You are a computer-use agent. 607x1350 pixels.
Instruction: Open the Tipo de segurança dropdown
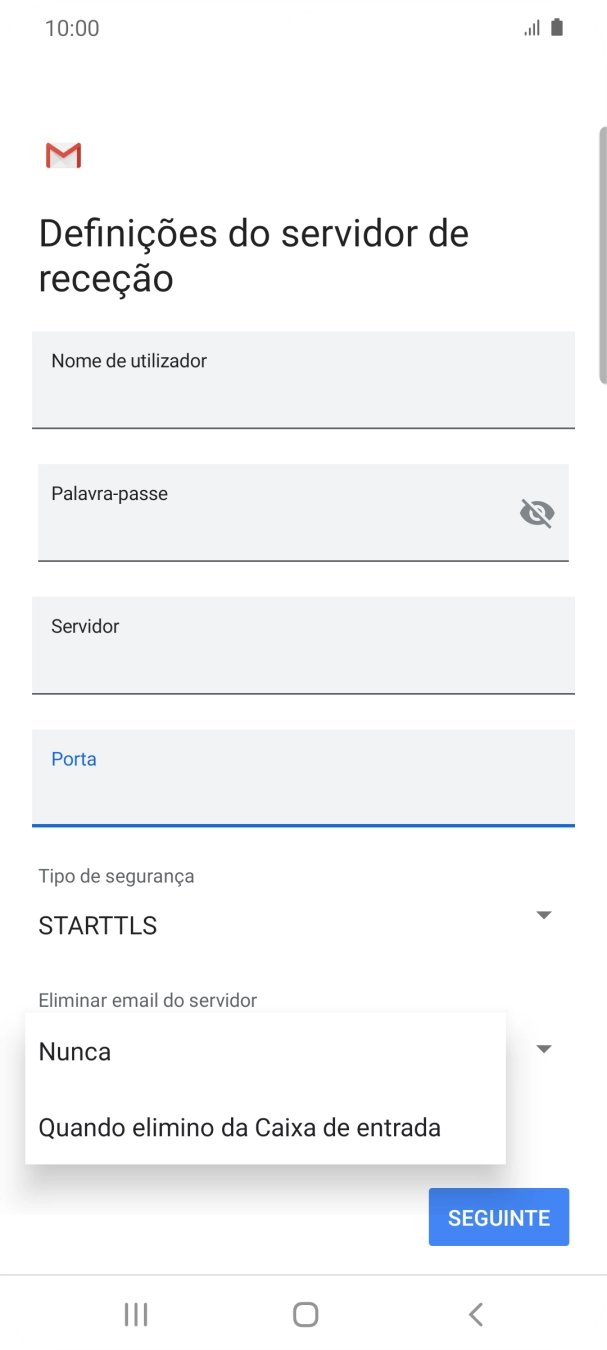point(543,913)
